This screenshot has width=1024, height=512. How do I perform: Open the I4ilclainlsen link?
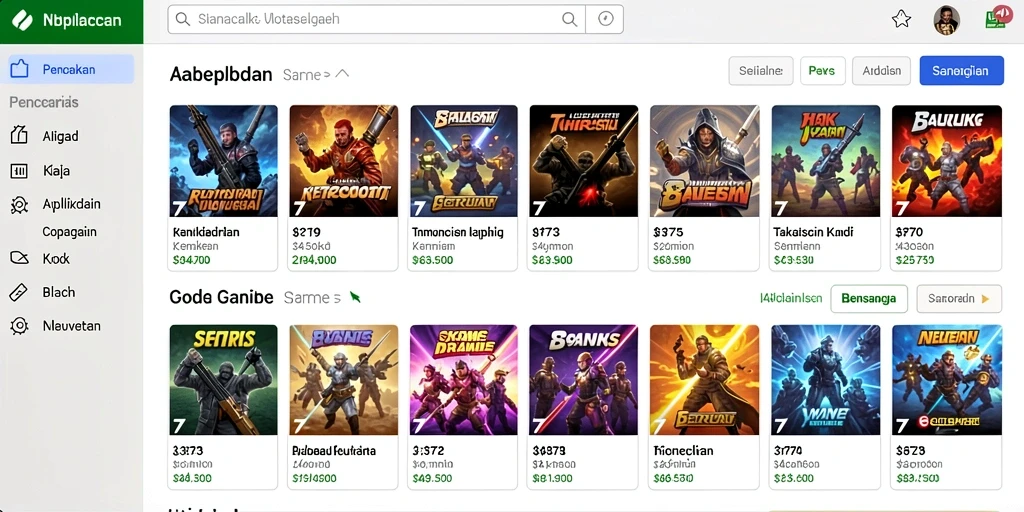pyautogui.click(x=791, y=298)
